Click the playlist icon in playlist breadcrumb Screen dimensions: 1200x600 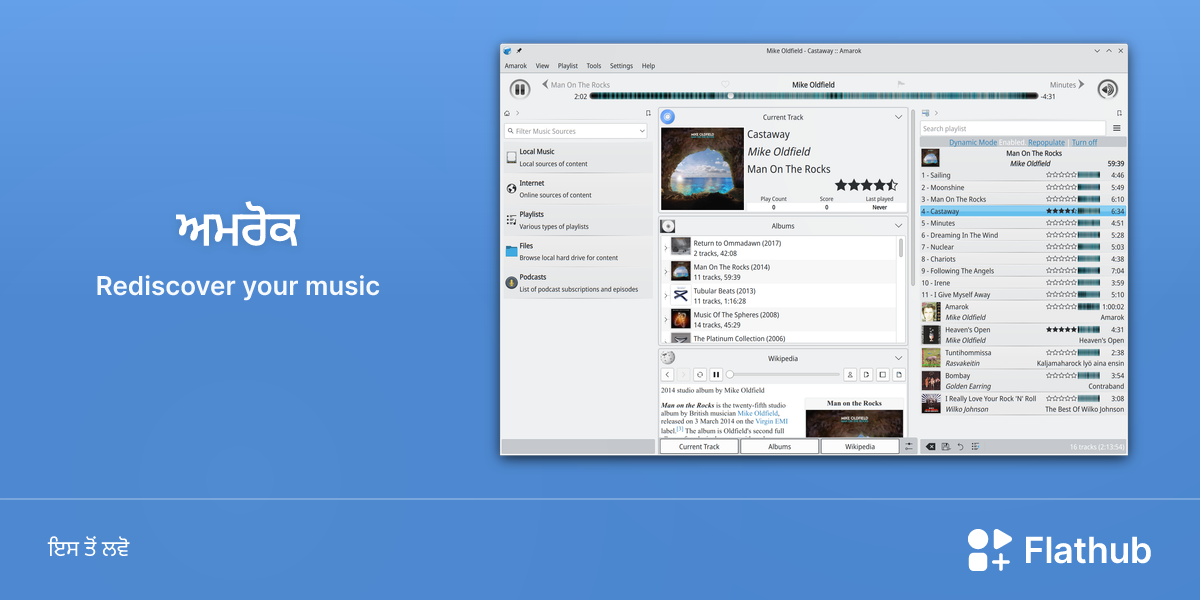(x=926, y=113)
